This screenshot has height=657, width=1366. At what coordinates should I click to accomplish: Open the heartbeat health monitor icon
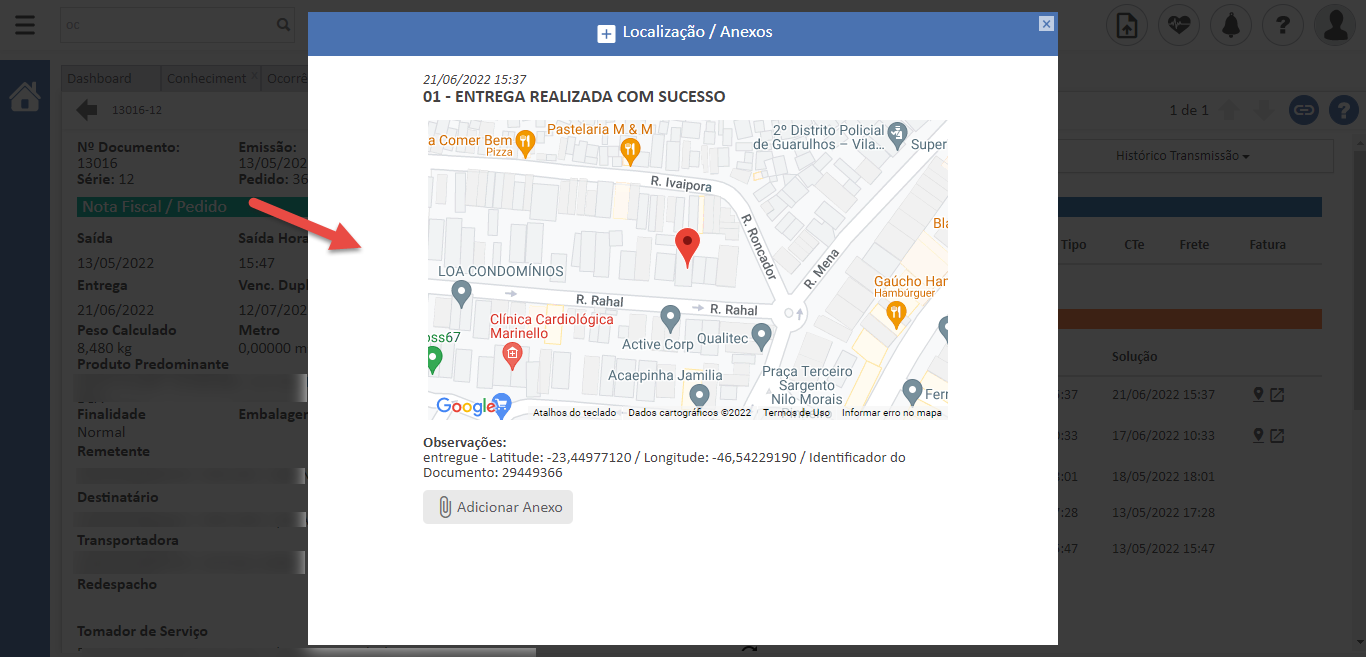click(x=1179, y=26)
